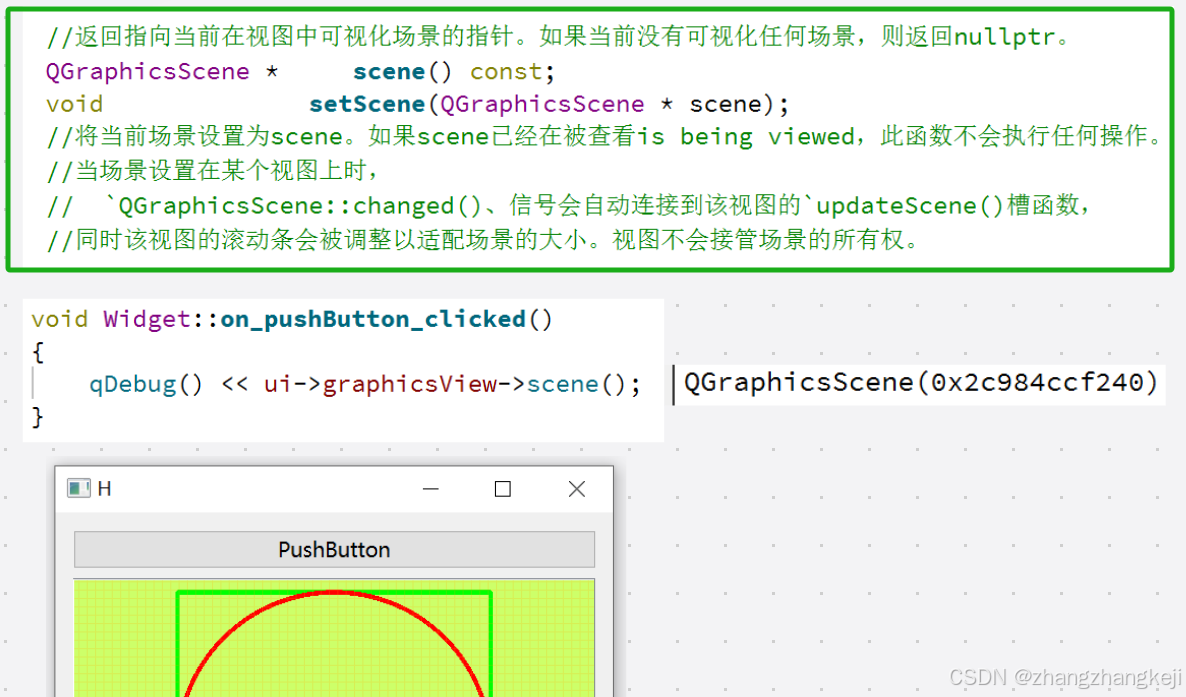This screenshot has width=1186, height=697.
Task: Click the debug output QGraphicsScene(0x2c984ccf240)
Action: click(921, 383)
